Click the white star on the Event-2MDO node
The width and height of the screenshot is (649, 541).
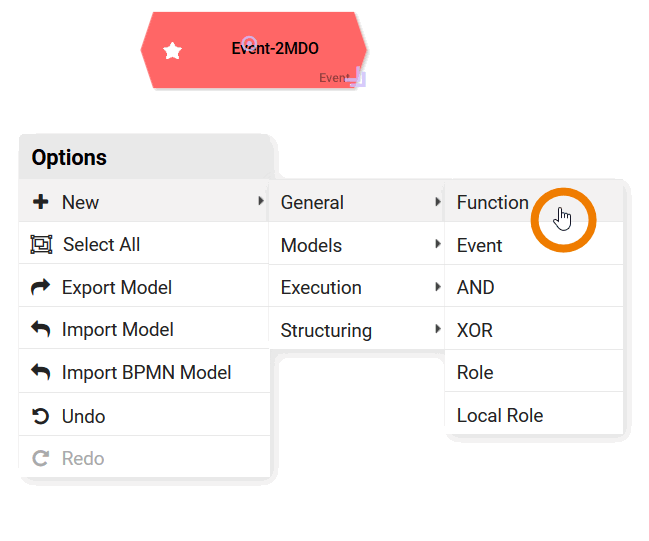pyautogui.click(x=173, y=51)
